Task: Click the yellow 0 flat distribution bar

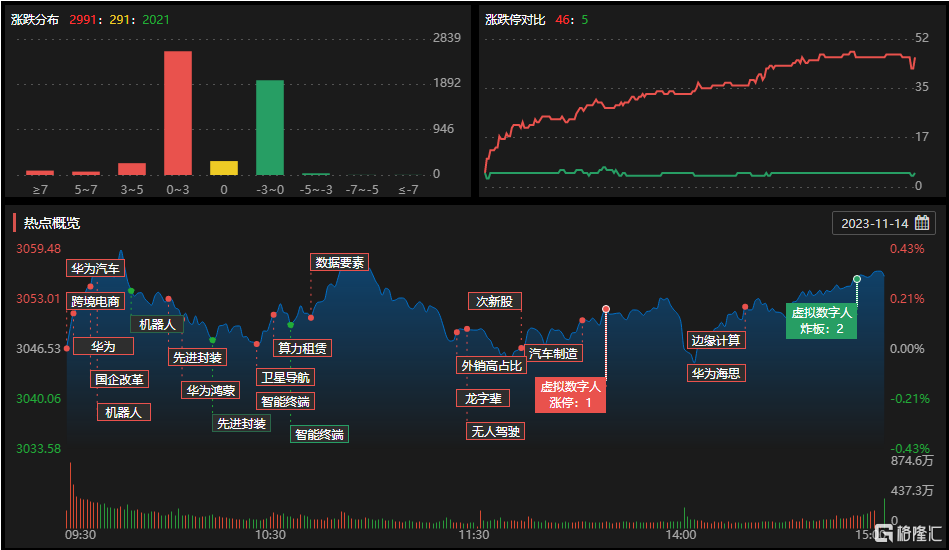Action: [x=224, y=168]
